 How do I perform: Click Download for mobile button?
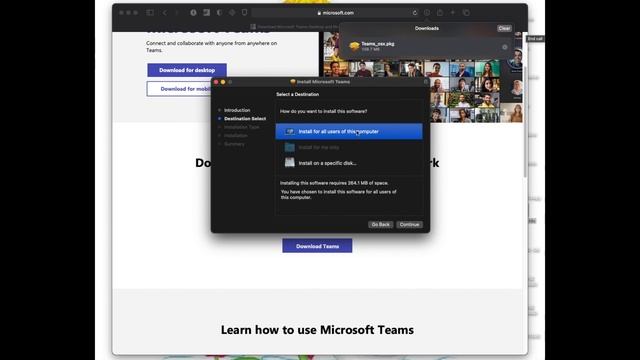click(179, 89)
